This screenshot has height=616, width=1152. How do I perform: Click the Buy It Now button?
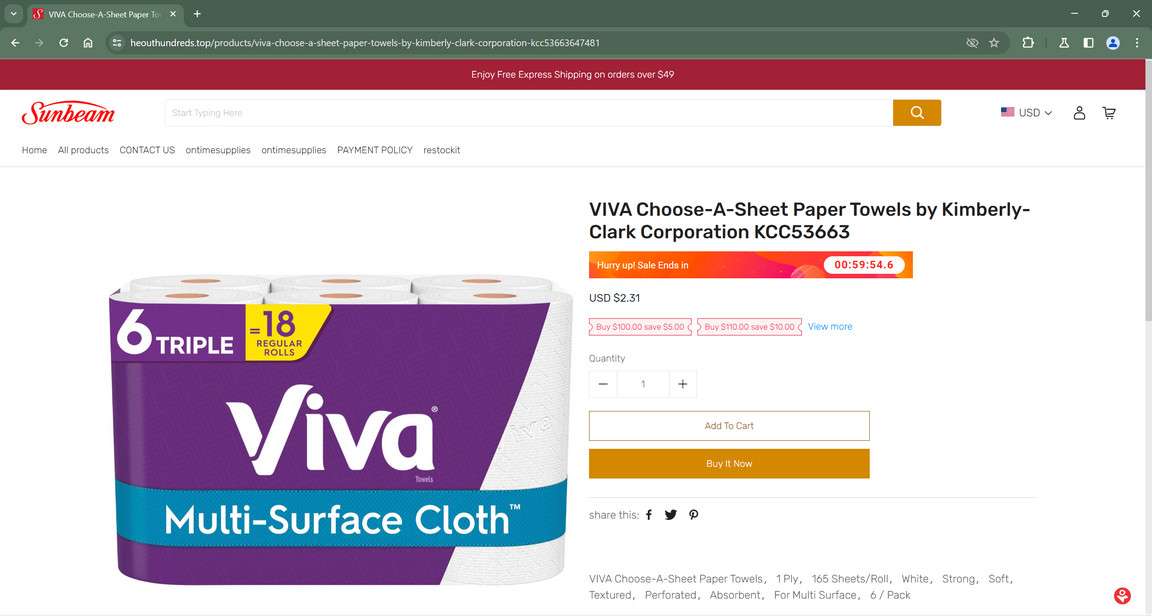pyautogui.click(x=729, y=464)
